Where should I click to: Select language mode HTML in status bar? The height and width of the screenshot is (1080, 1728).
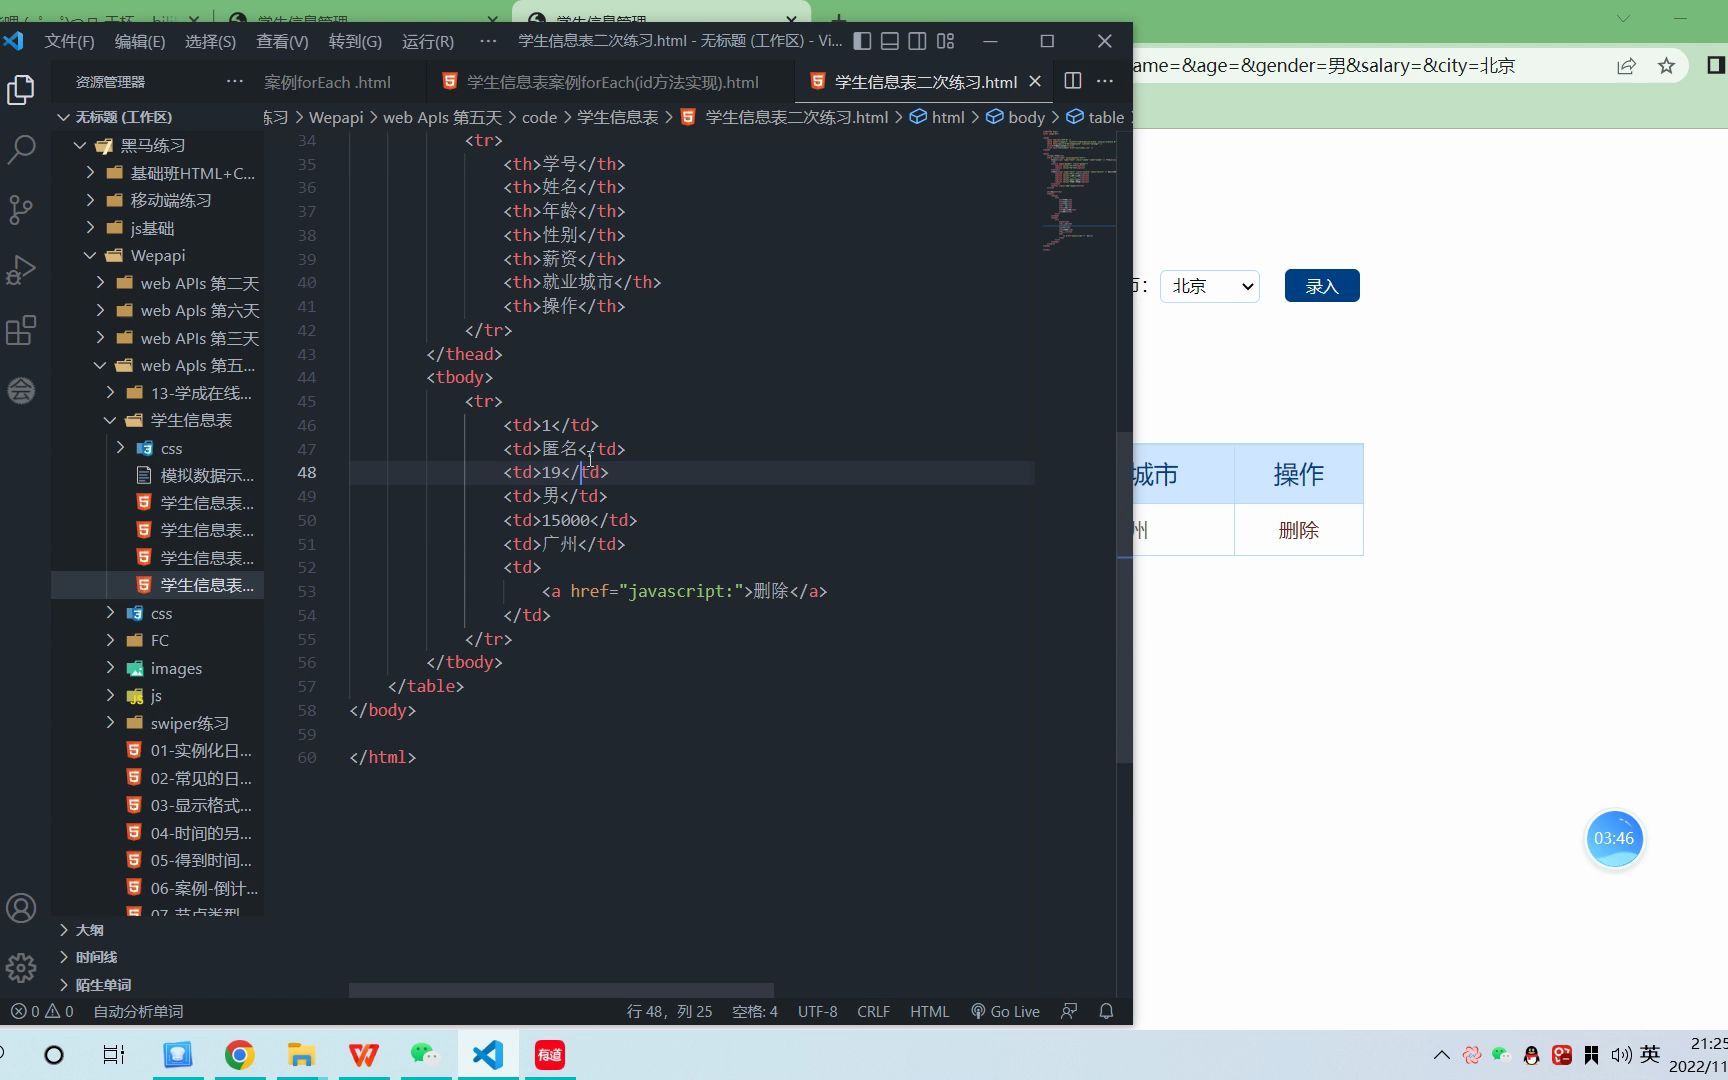(929, 1011)
